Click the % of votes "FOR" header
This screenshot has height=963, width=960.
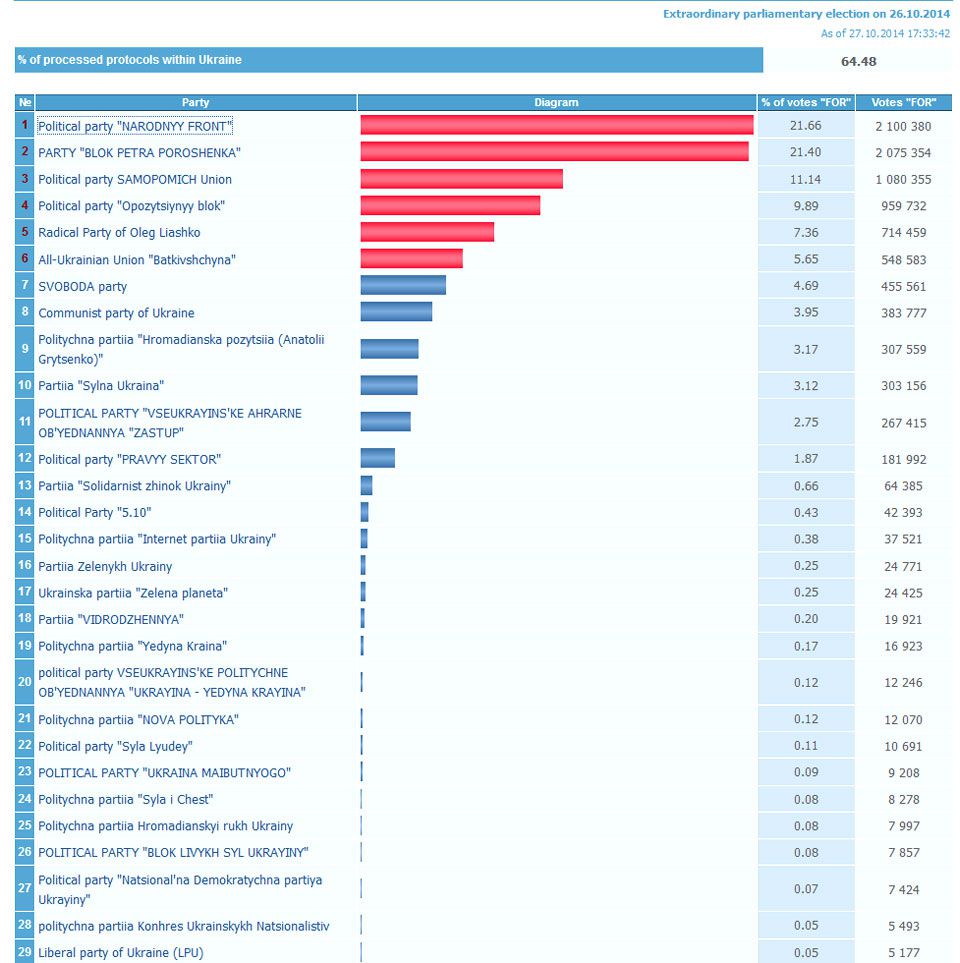805,102
